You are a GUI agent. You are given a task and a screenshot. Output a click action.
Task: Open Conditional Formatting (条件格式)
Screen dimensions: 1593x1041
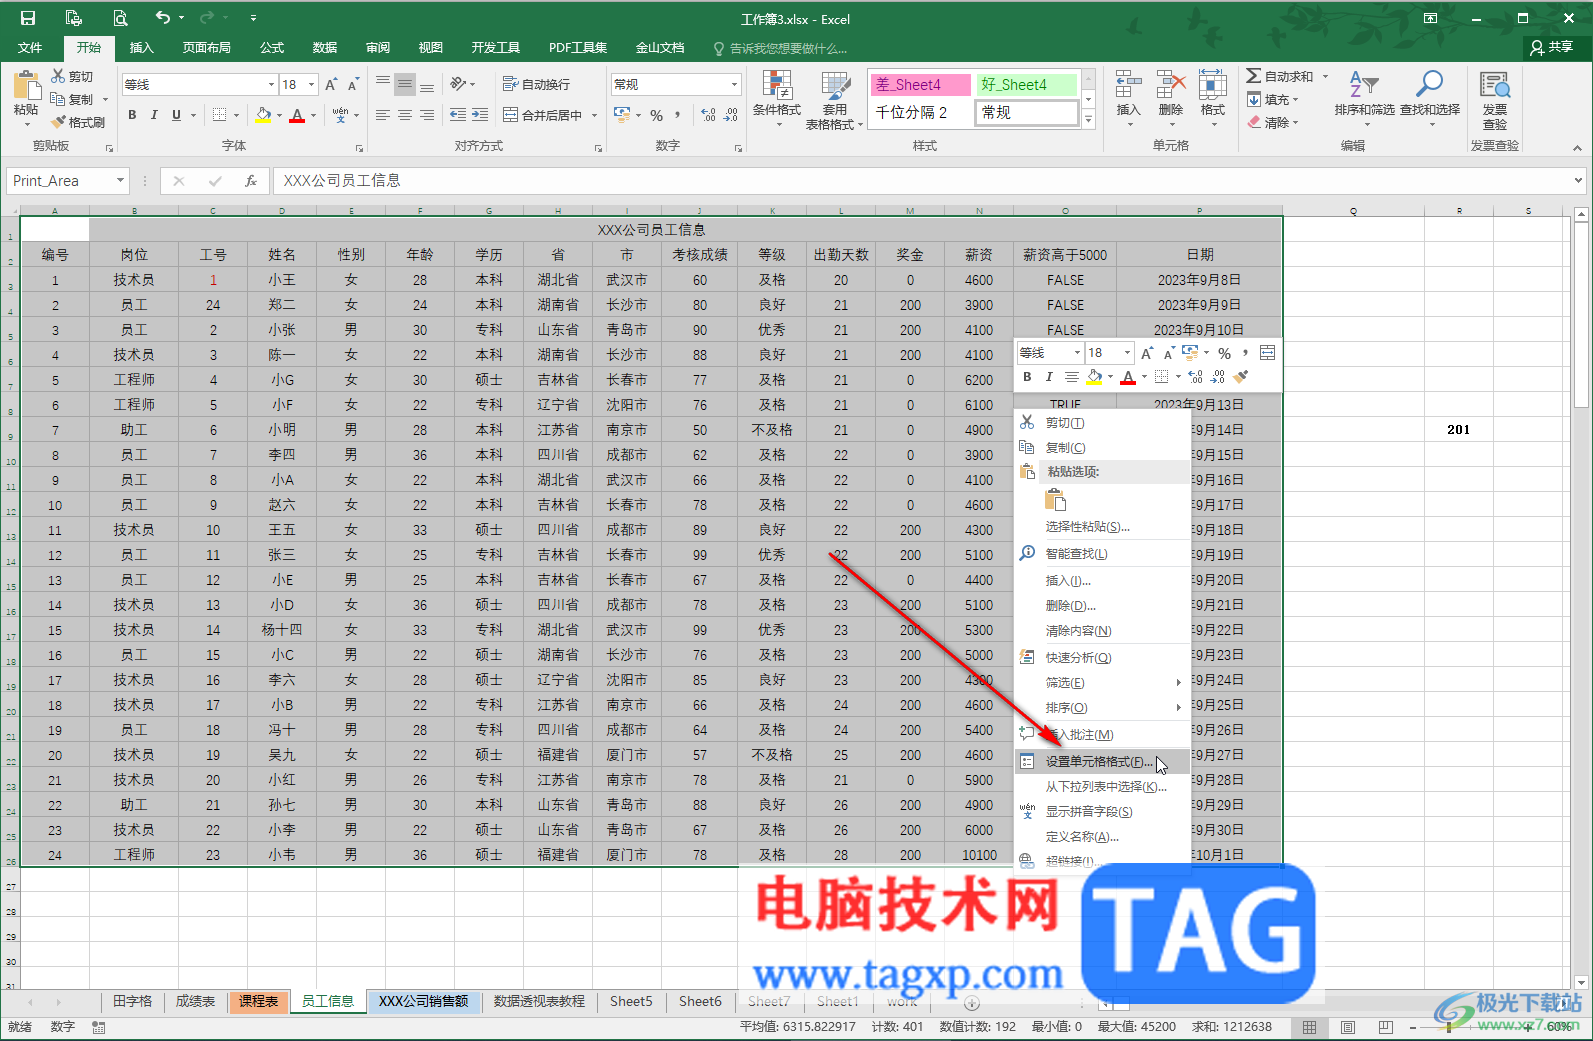point(777,99)
